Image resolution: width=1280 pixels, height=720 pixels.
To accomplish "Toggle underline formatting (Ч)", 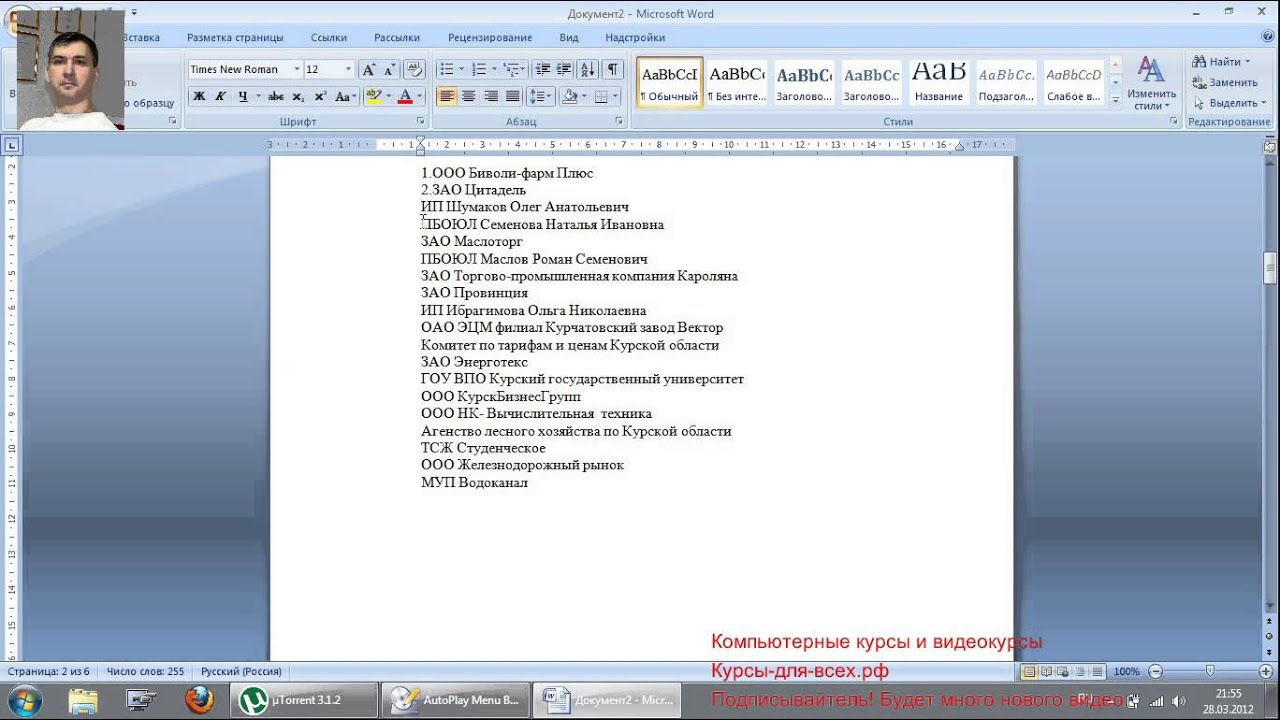I will click(242, 96).
